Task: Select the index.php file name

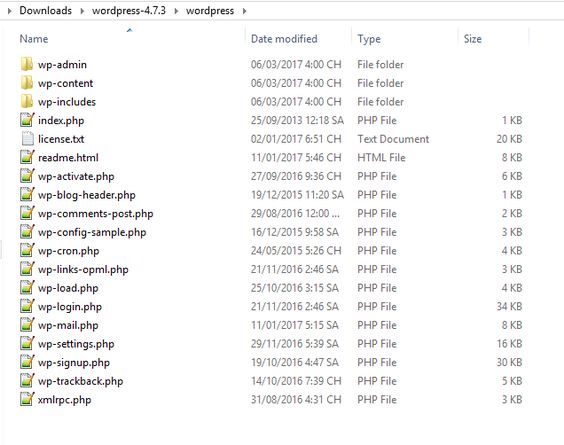Action: point(61,121)
